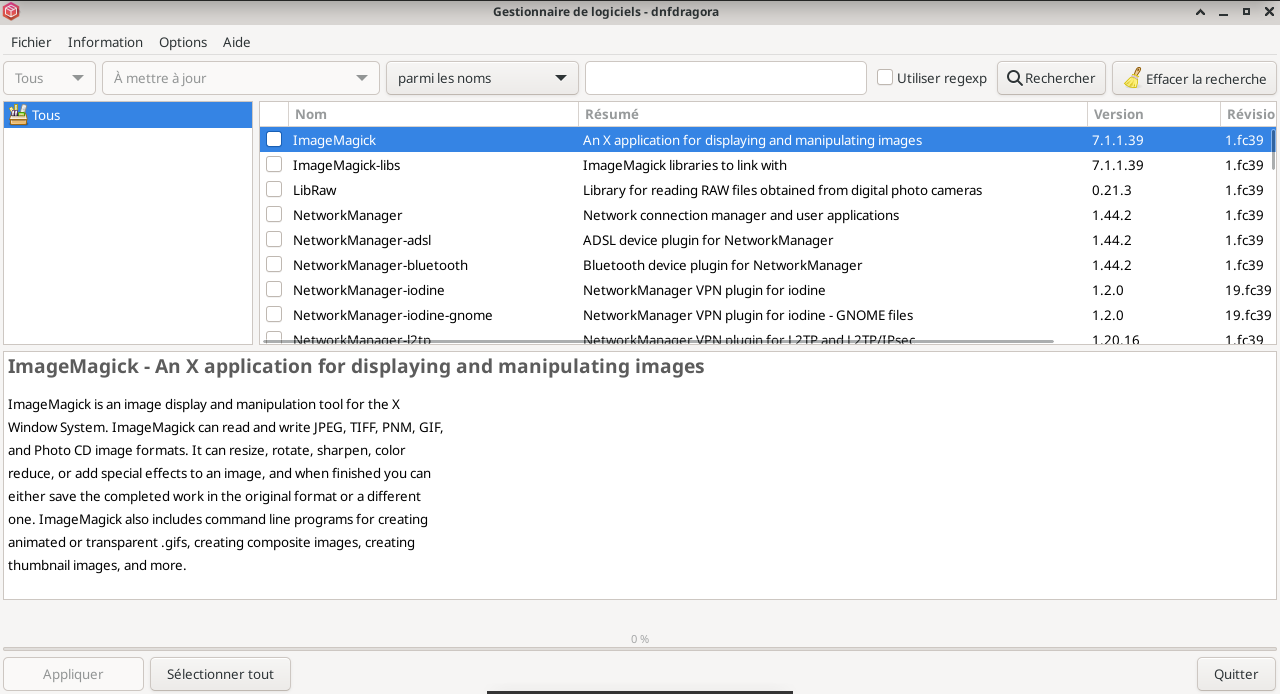Tick the NetworkManager-iodine-gnome checkbox
Image resolution: width=1280 pixels, height=694 pixels.
tap(274, 314)
